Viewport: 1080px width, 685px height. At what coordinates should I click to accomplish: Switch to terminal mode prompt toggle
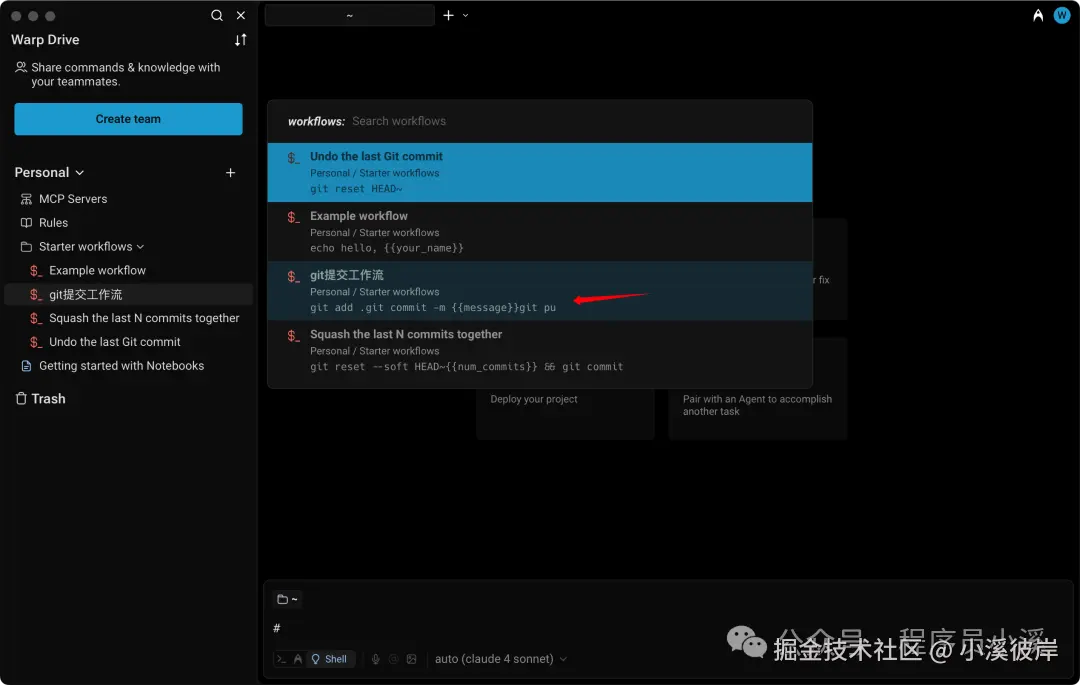[281, 659]
